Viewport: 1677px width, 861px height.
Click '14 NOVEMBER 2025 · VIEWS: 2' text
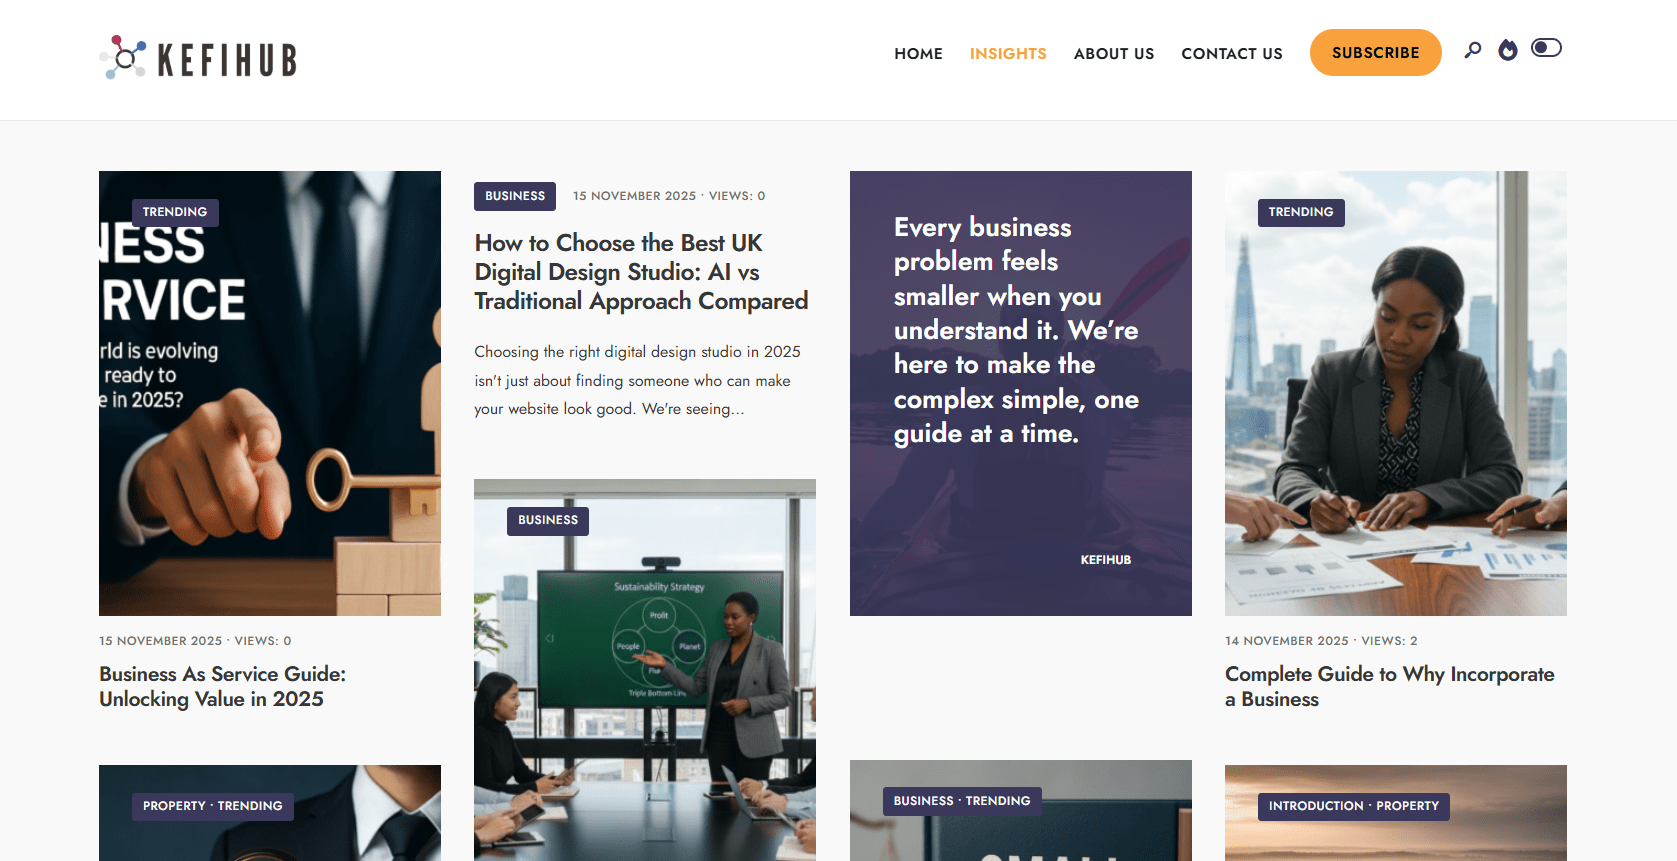(x=1321, y=641)
